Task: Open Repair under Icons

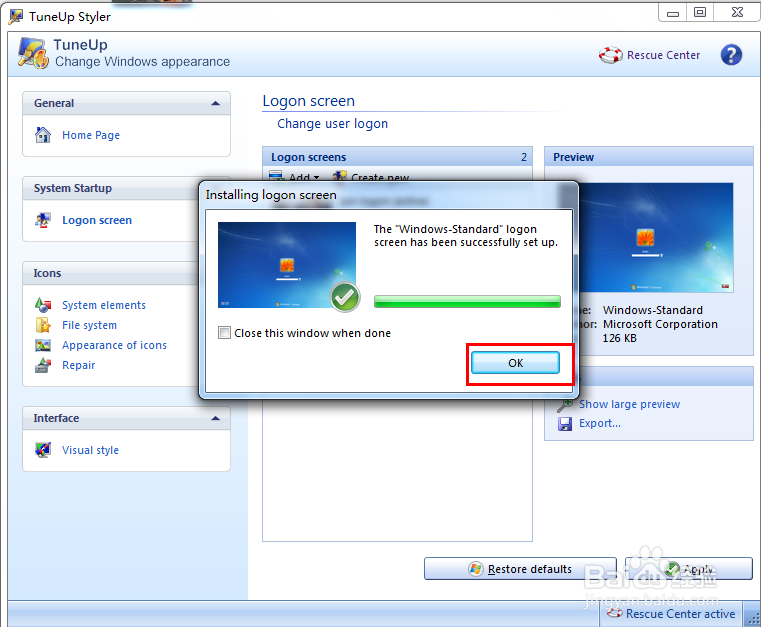Action: tap(78, 365)
